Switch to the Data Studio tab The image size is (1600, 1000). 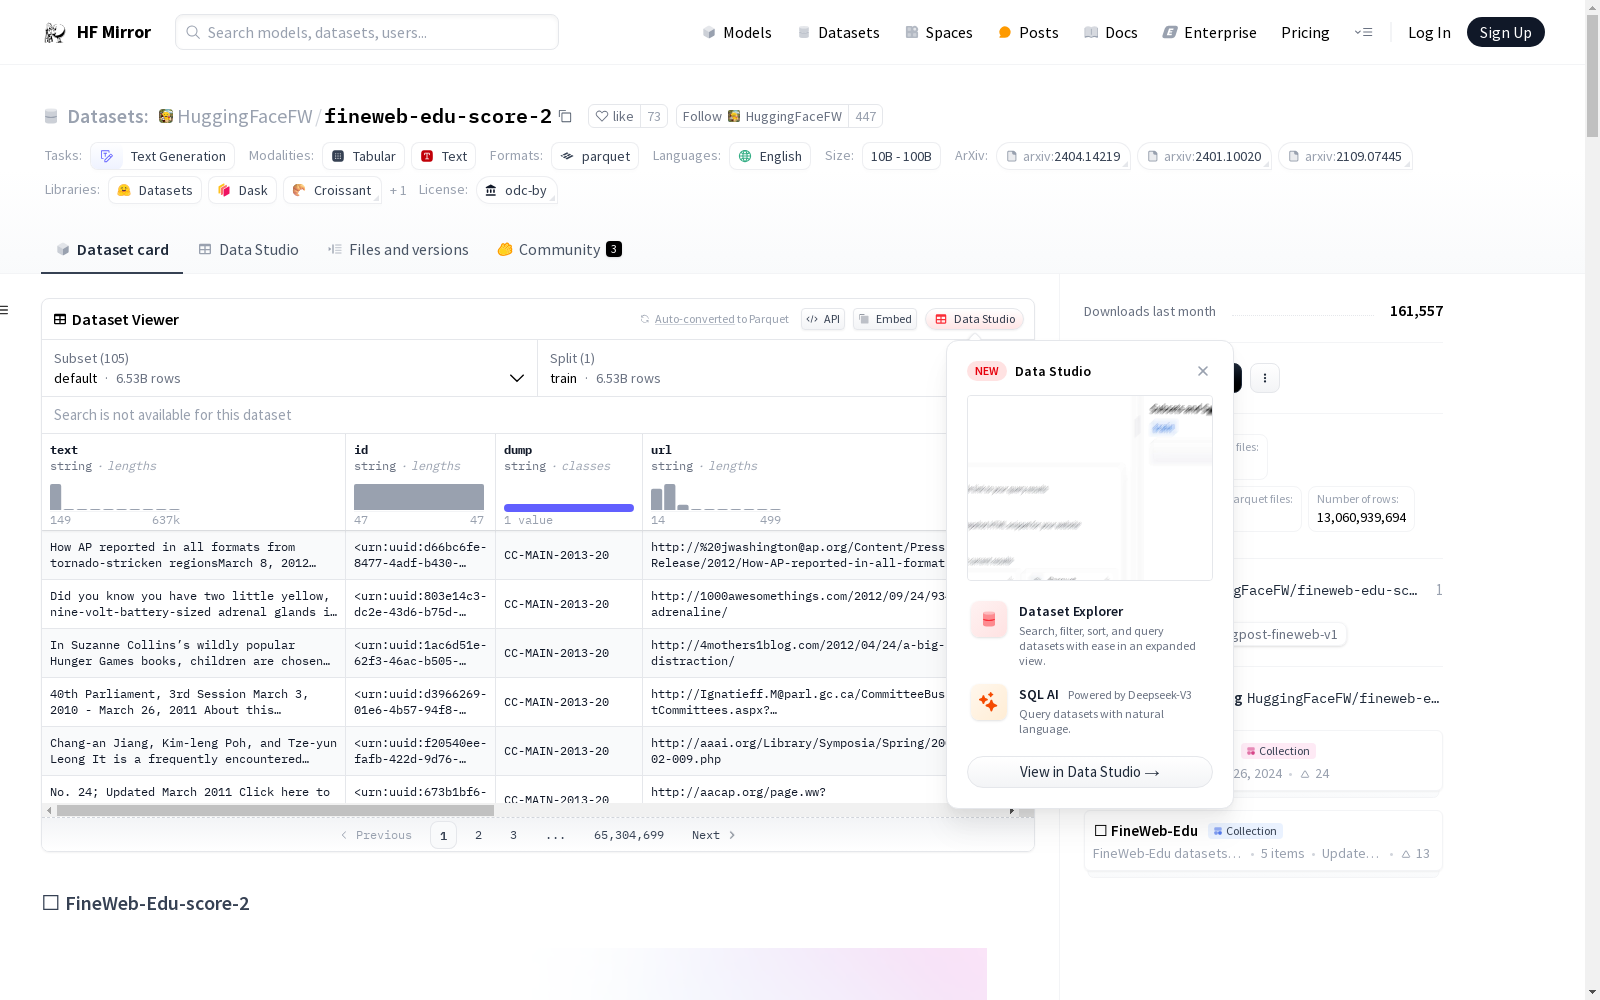point(248,250)
